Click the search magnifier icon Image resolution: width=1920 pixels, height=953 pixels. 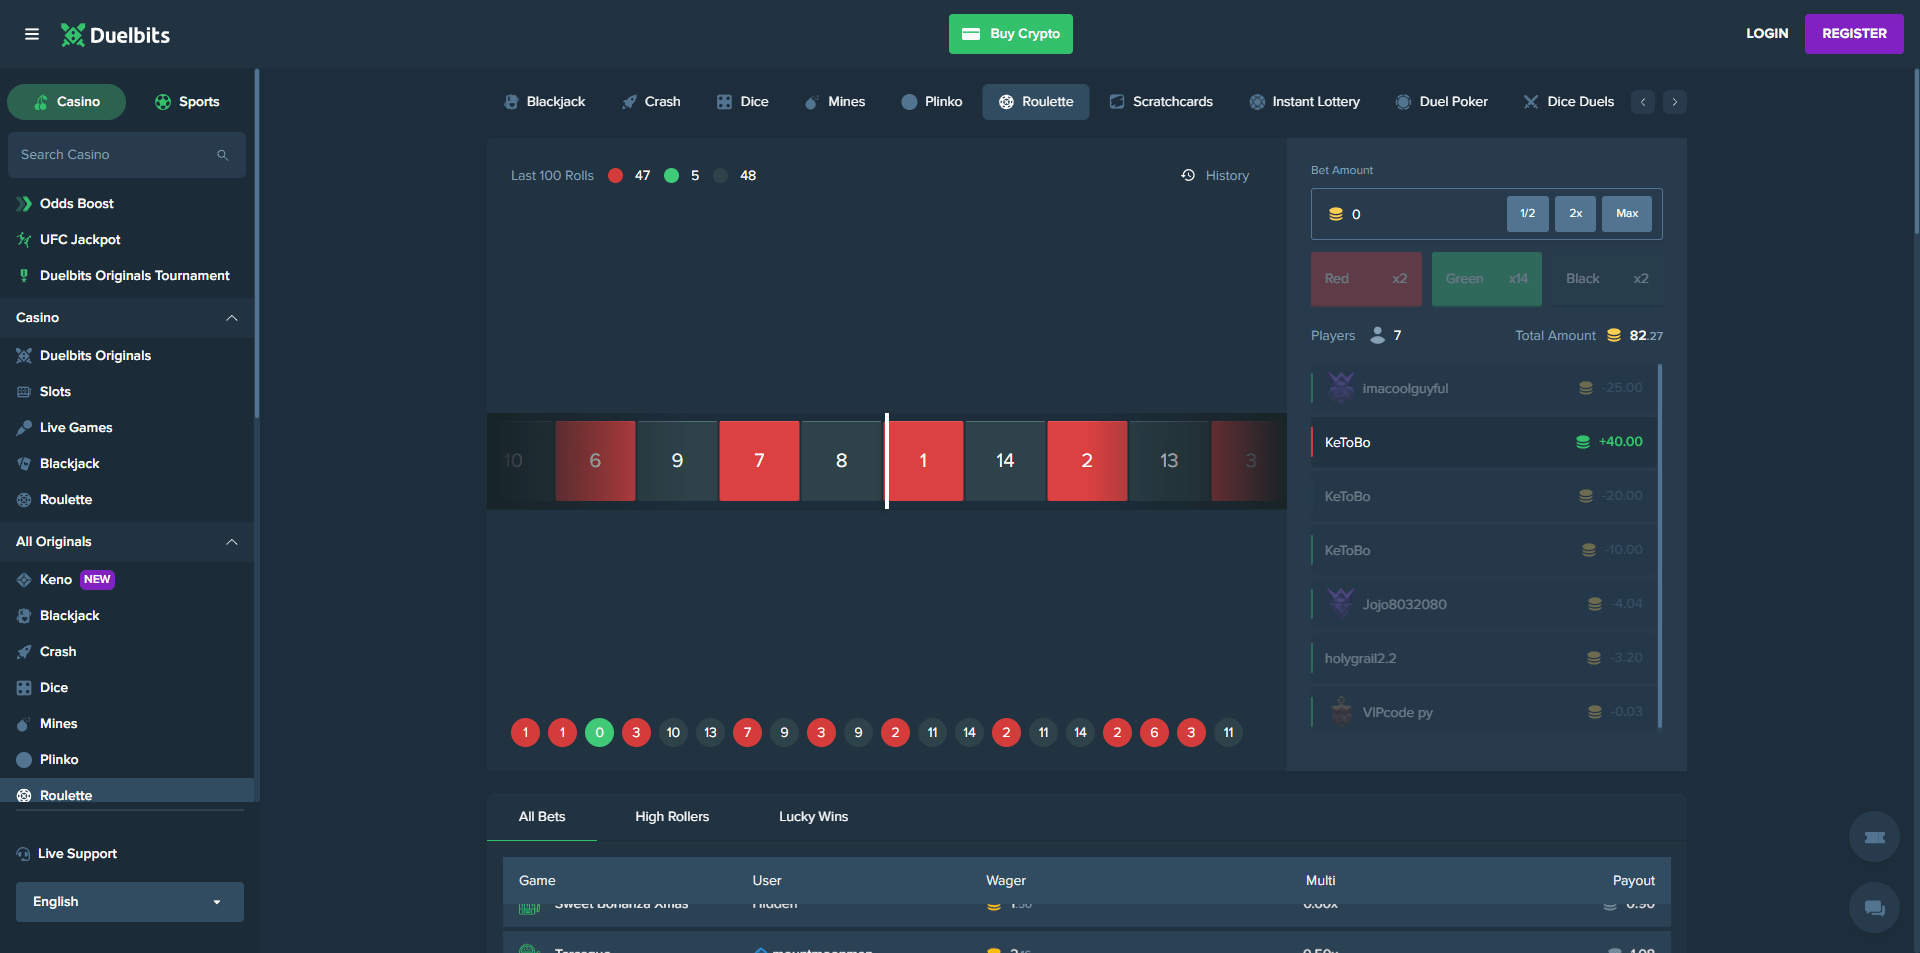click(222, 155)
